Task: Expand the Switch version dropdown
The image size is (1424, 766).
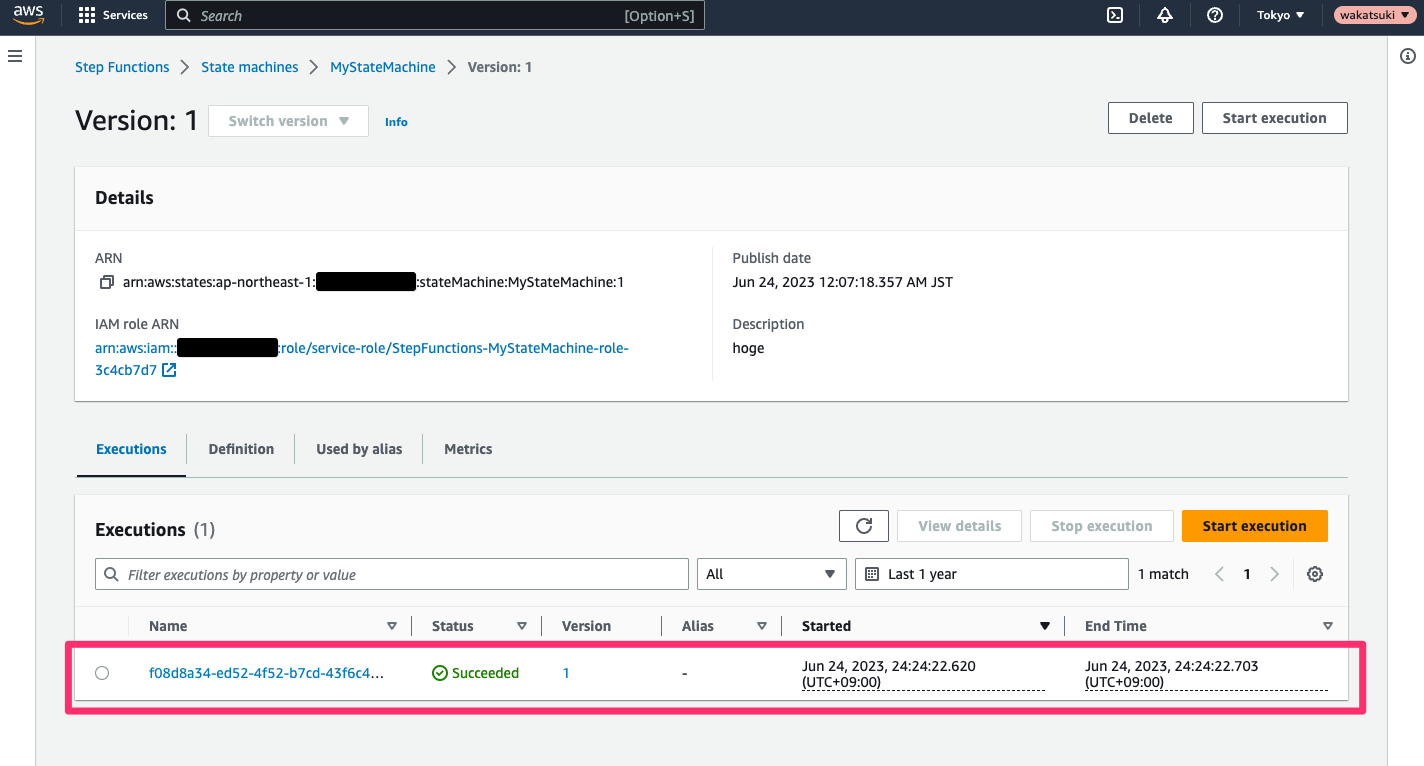Action: 288,121
